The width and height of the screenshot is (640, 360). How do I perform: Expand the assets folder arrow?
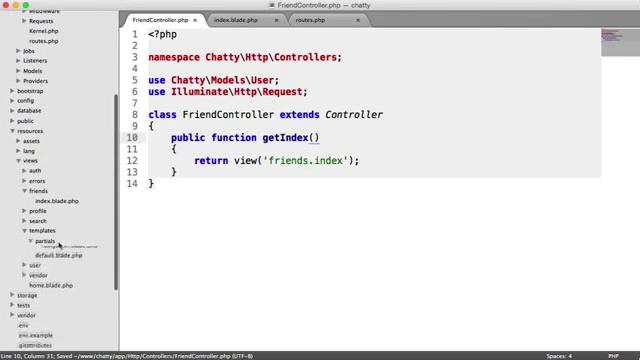(18, 141)
